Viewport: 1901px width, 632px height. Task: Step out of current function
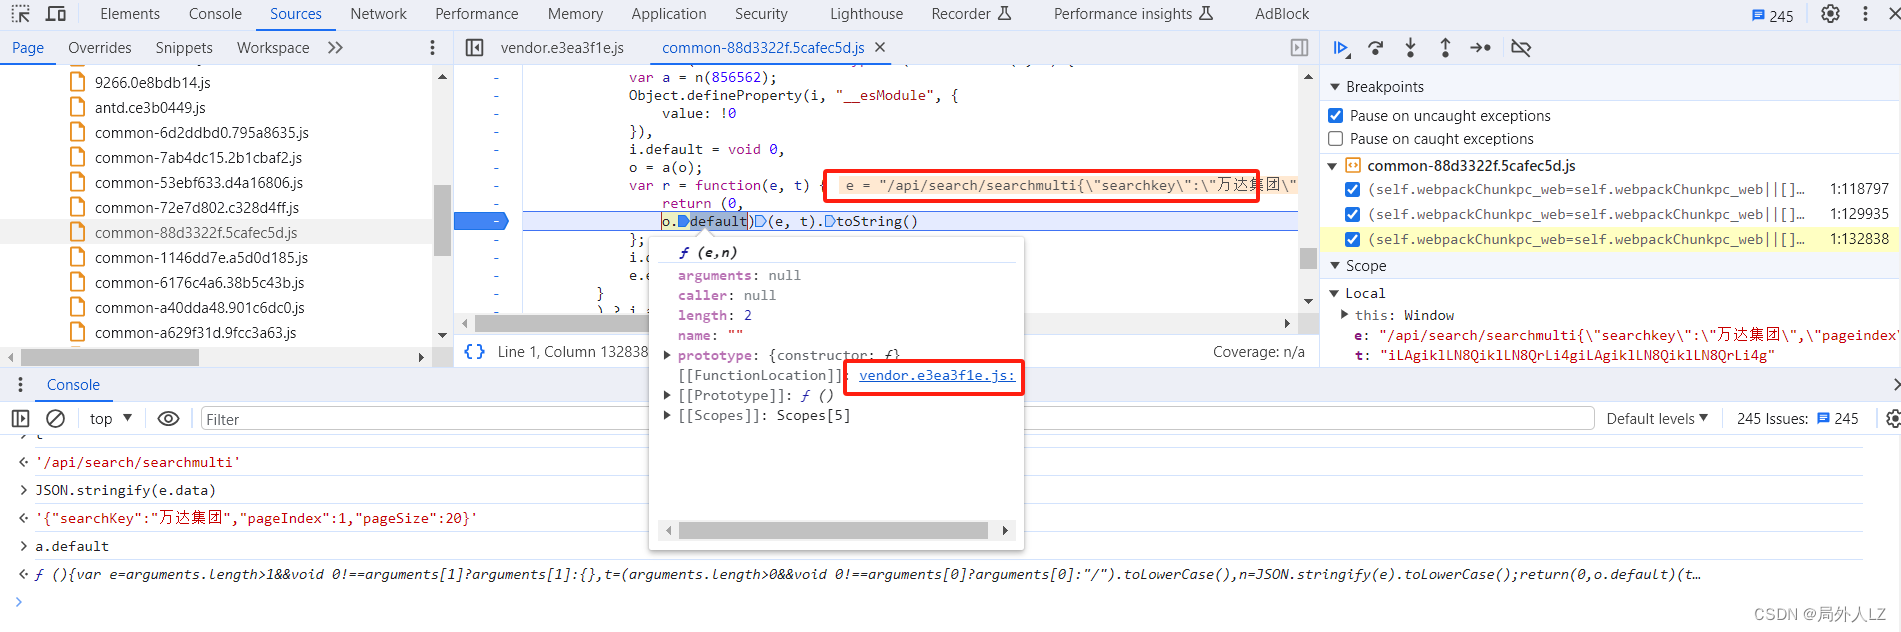point(1445,47)
